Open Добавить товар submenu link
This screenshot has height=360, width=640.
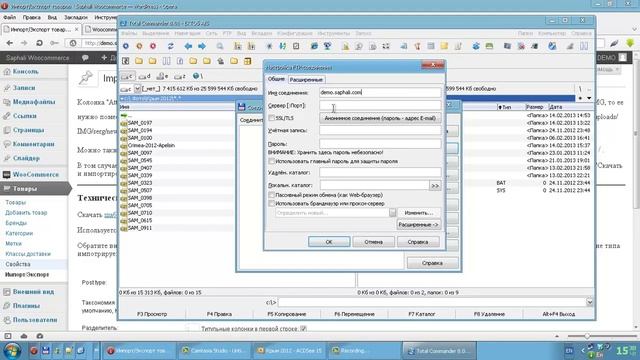[x=26, y=213]
